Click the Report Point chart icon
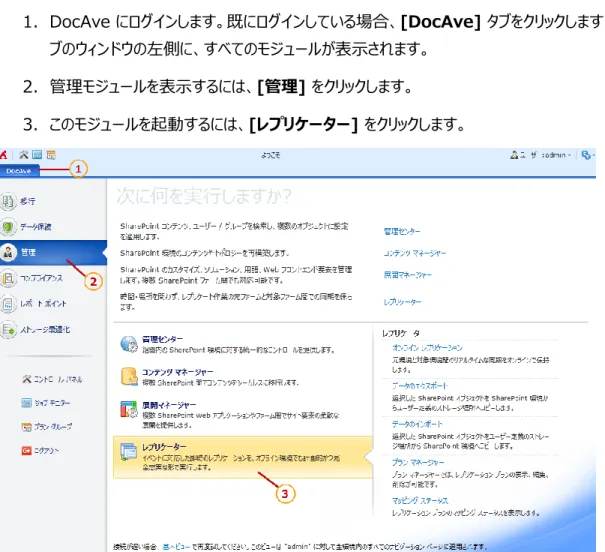This screenshot has width=605, height=552. click(8, 304)
